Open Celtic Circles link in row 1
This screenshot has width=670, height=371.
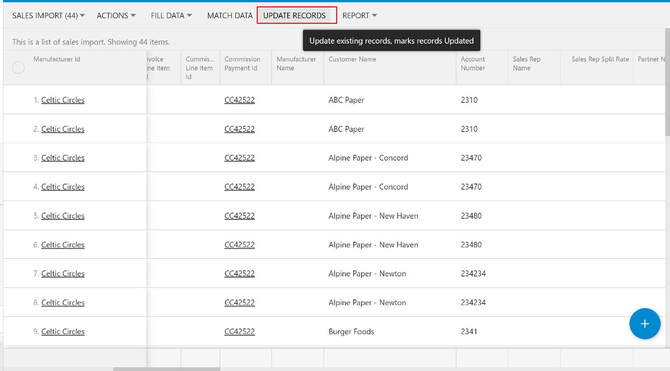62,100
